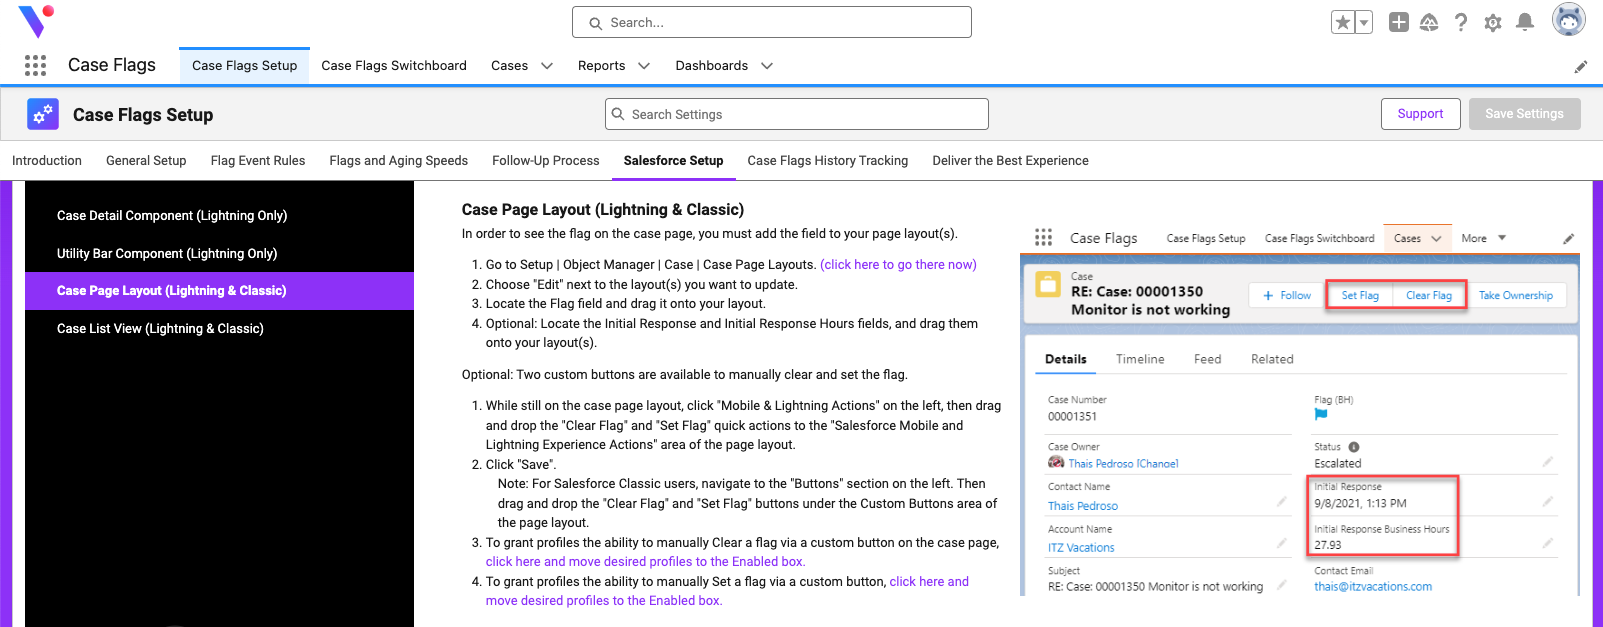Open the user profile avatar
Viewport: 1603px width, 627px height.
tap(1569, 19)
